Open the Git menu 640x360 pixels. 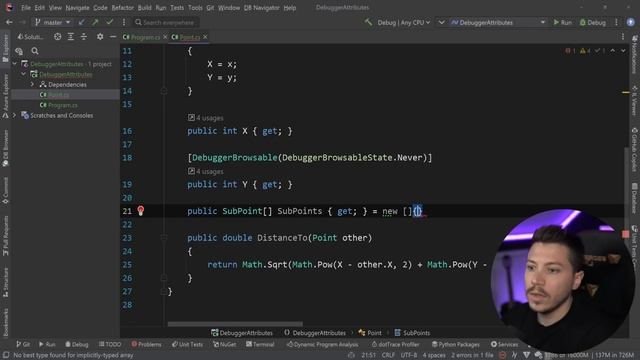pos(210,8)
